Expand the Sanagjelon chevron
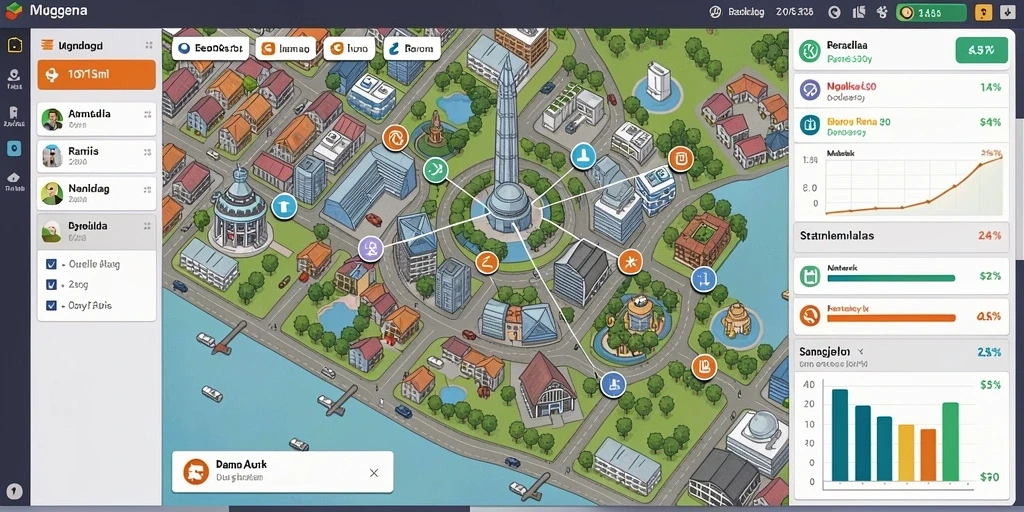Screen dimensions: 1024x512 (861, 351)
